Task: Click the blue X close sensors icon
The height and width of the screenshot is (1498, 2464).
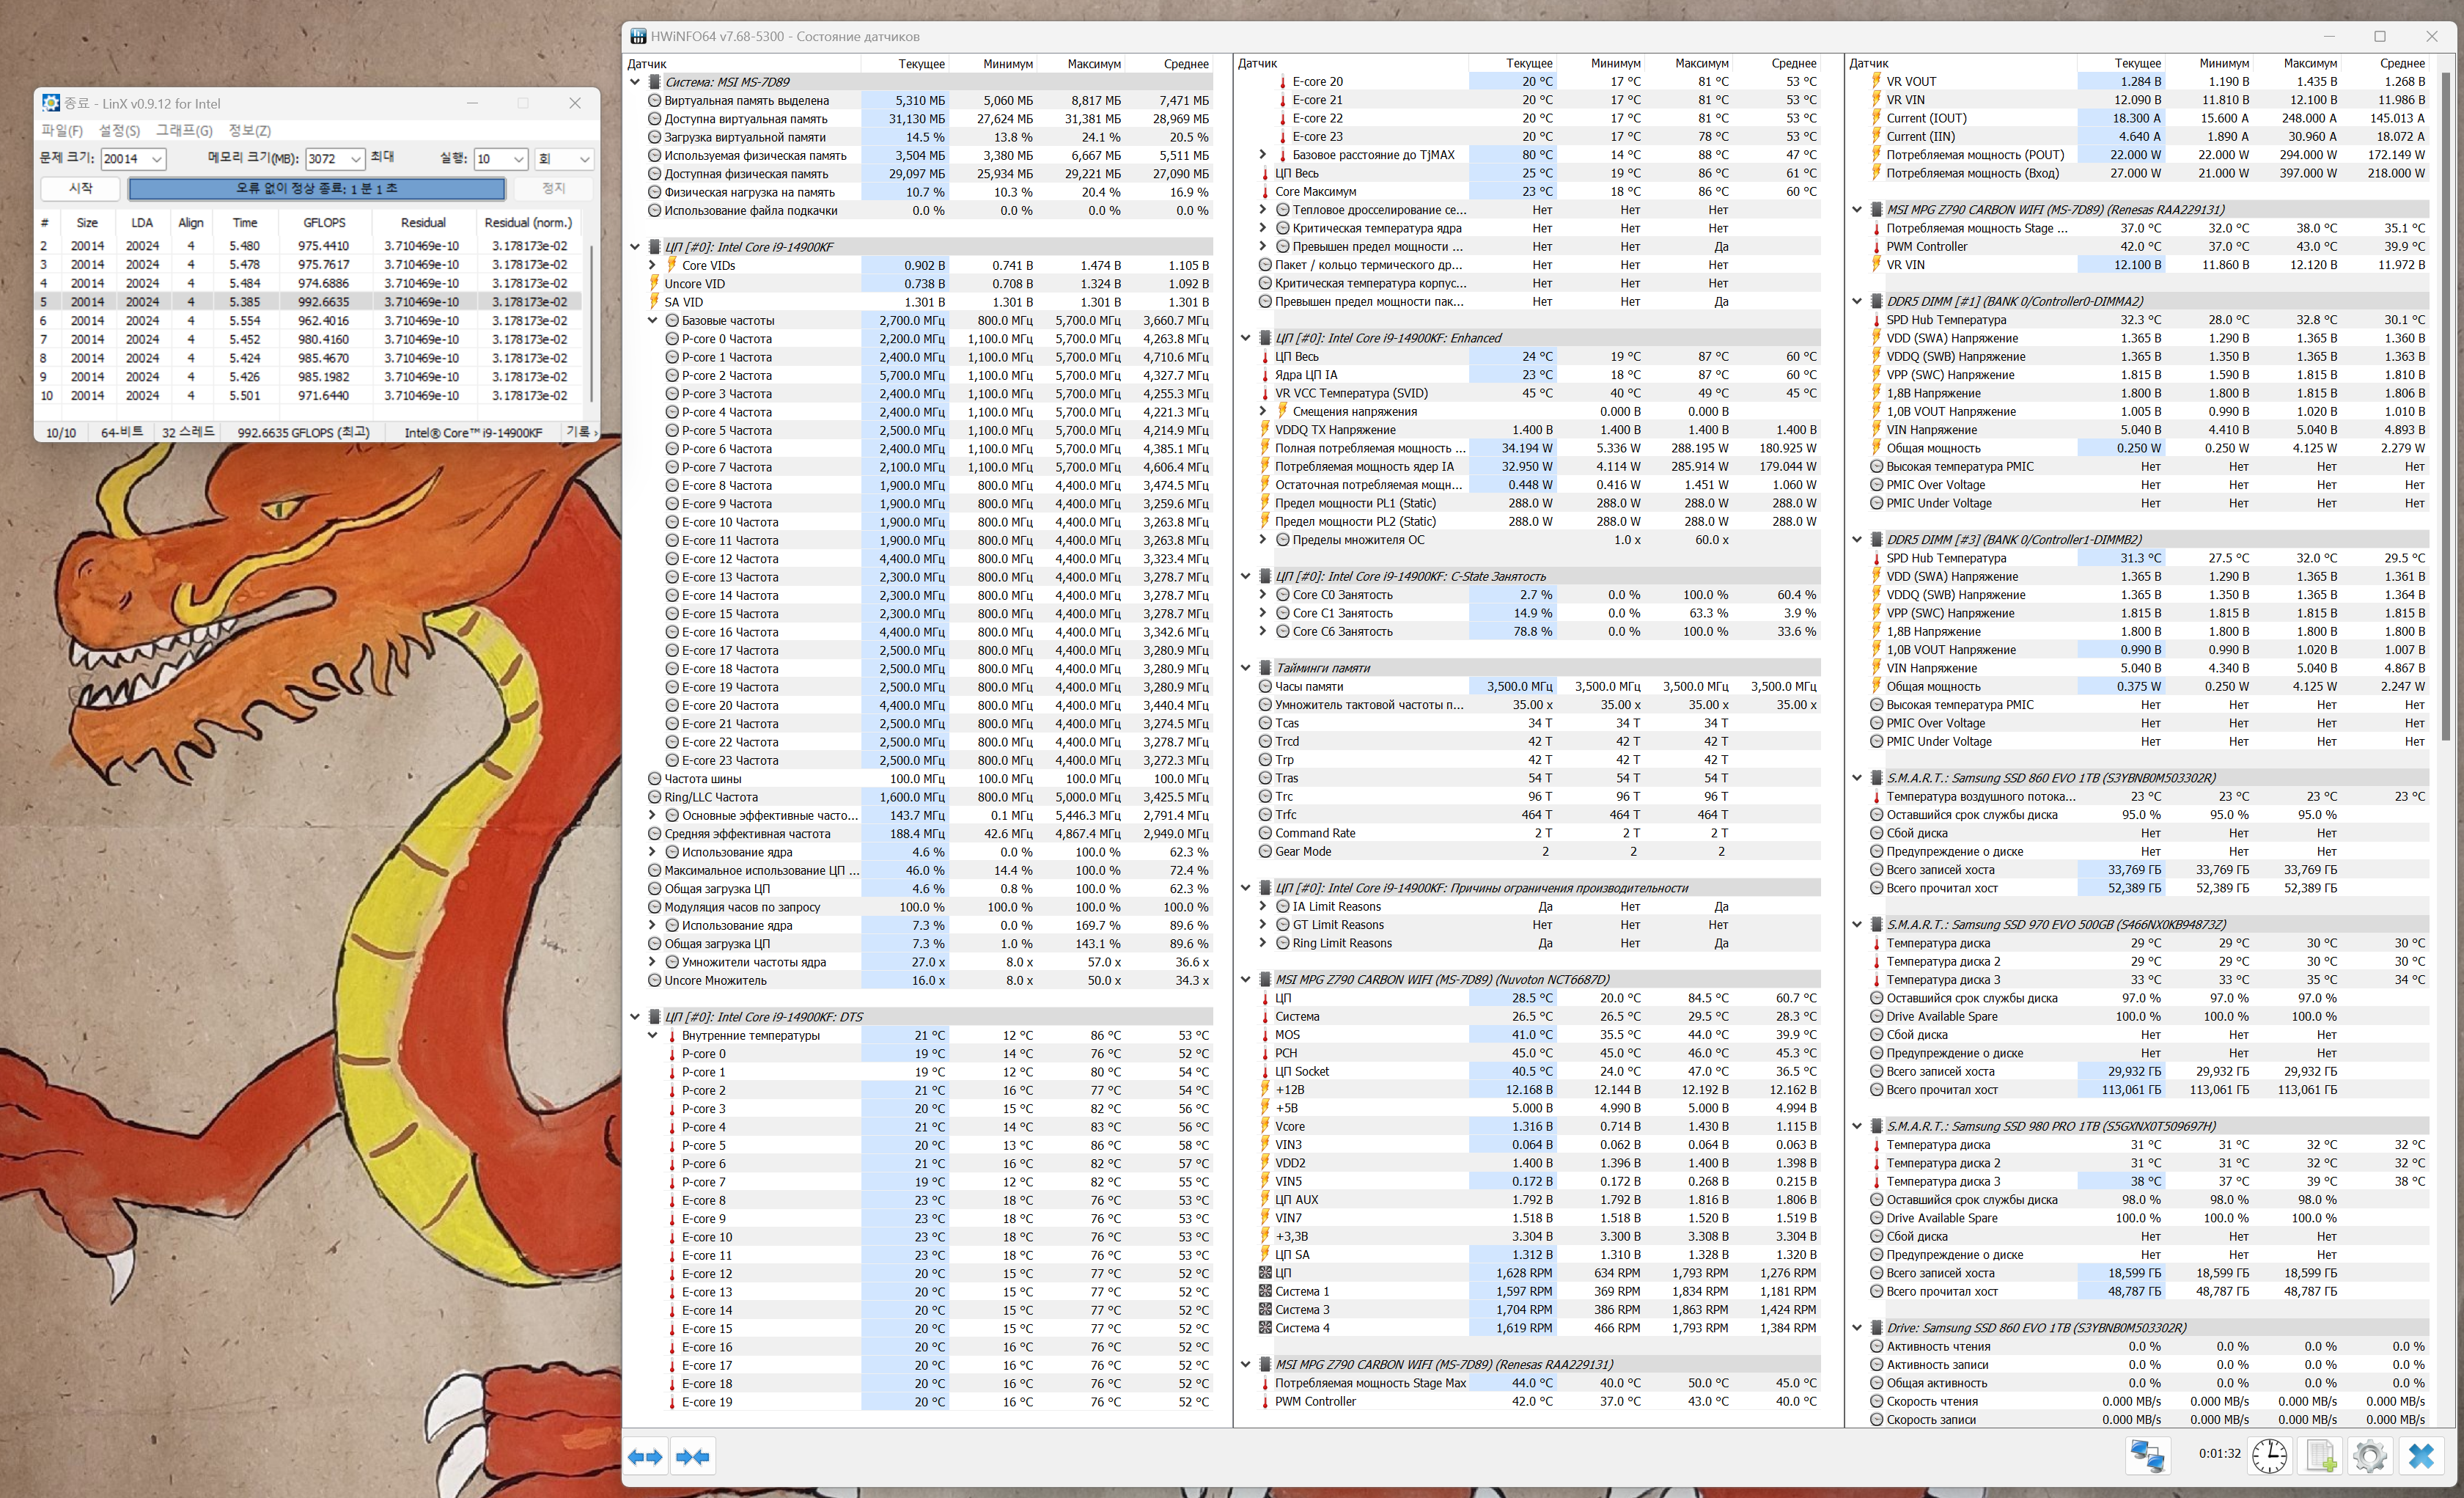Action: (x=2421, y=1455)
